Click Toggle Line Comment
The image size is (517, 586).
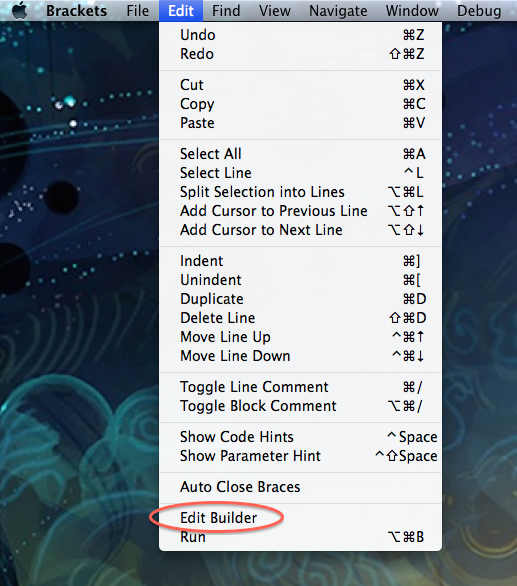pyautogui.click(x=300, y=387)
